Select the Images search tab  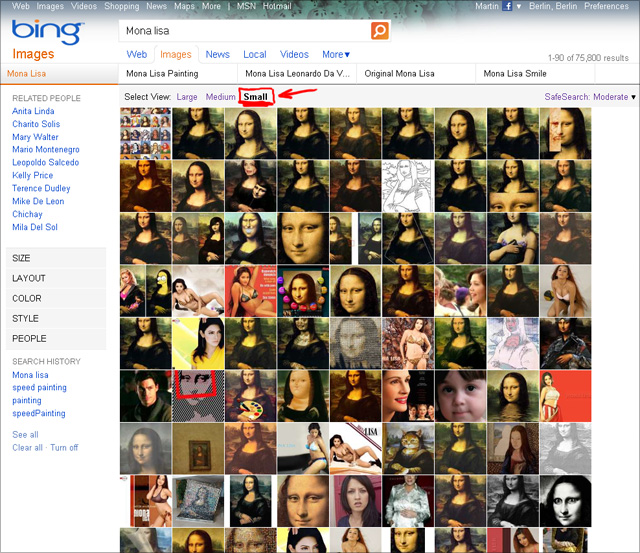pyautogui.click(x=176, y=54)
